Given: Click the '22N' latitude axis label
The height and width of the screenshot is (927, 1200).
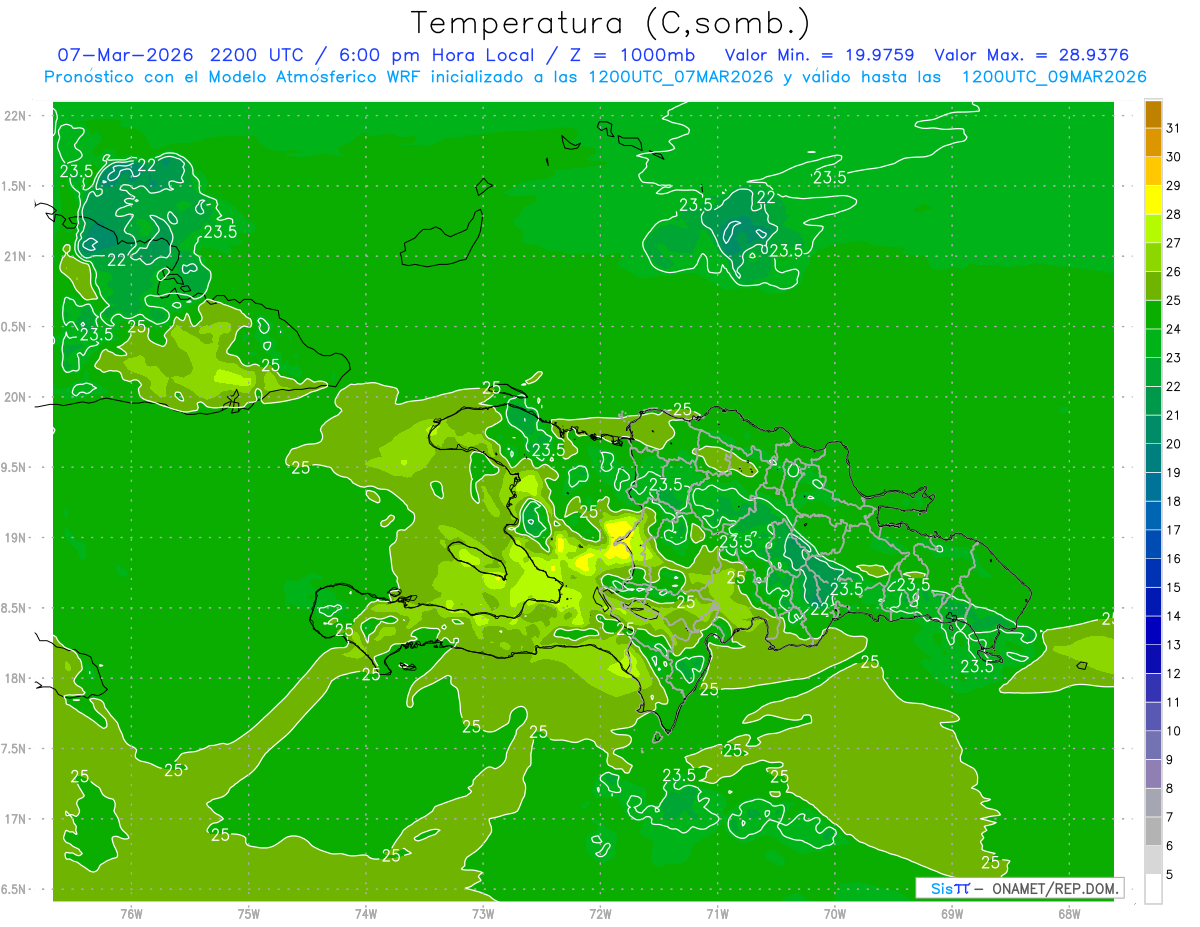Looking at the screenshot, I should click(16, 116).
